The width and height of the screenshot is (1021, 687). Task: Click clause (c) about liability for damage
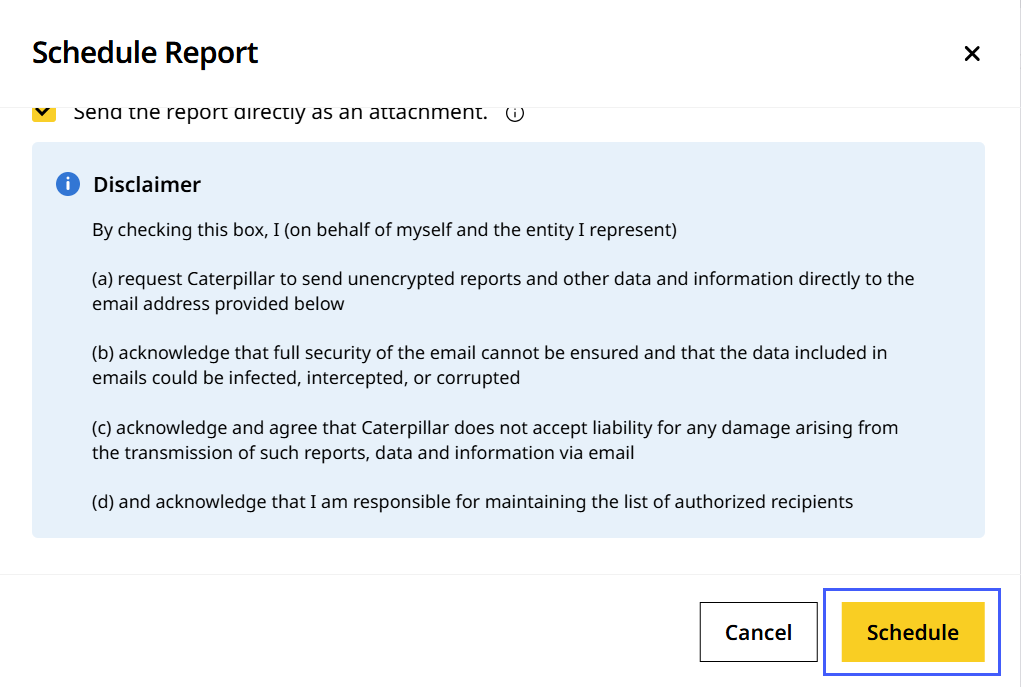tap(495, 428)
